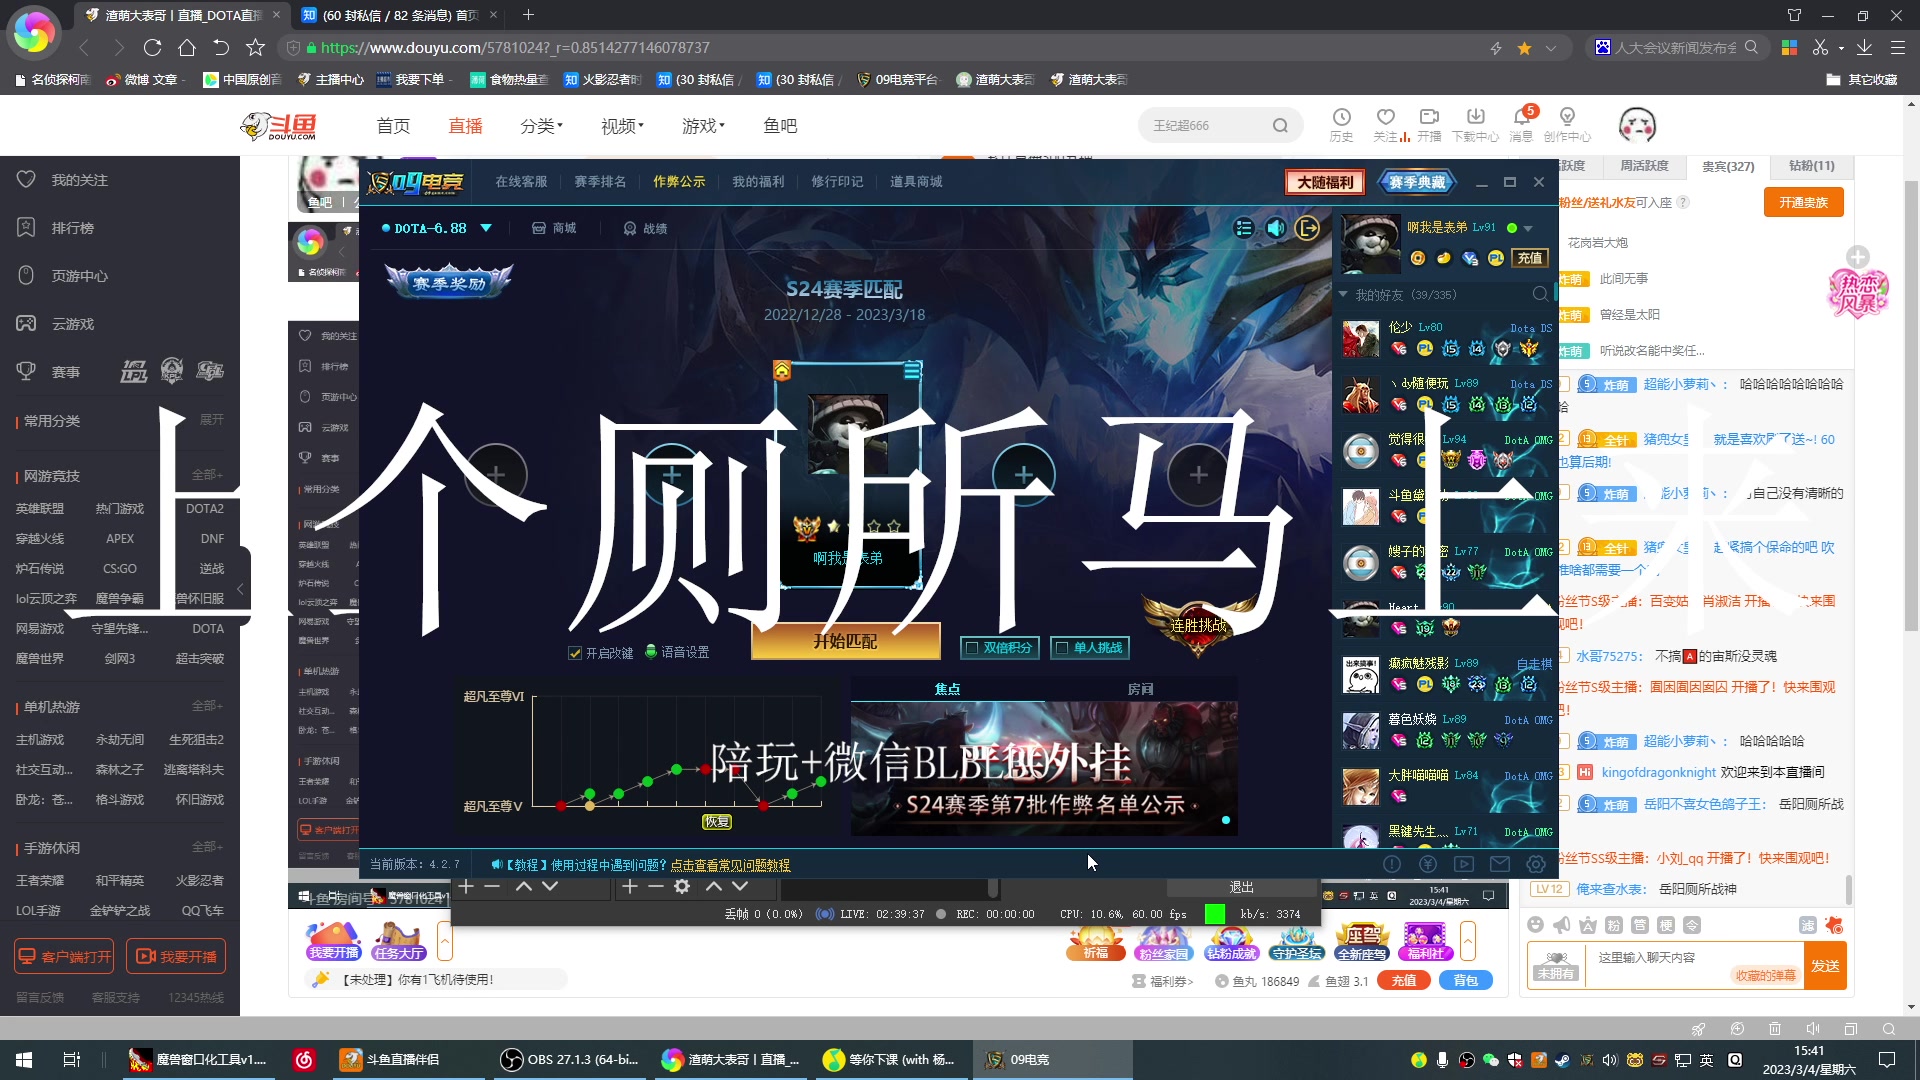Image resolution: width=1920 pixels, height=1080 pixels.
Task: Open OBS 27.1.3 taskbar item
Action: tap(572, 1059)
